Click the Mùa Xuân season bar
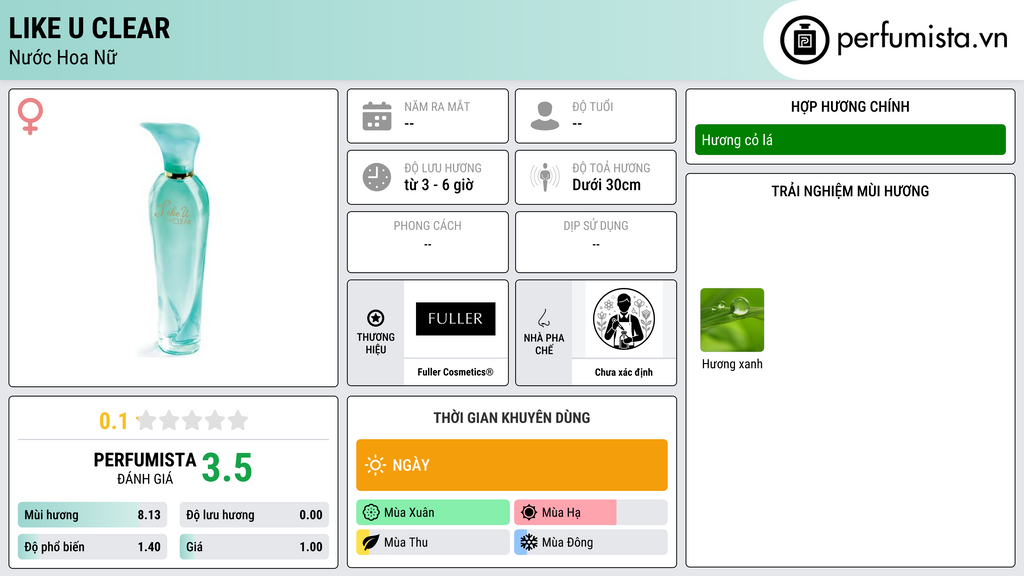 click(x=433, y=513)
